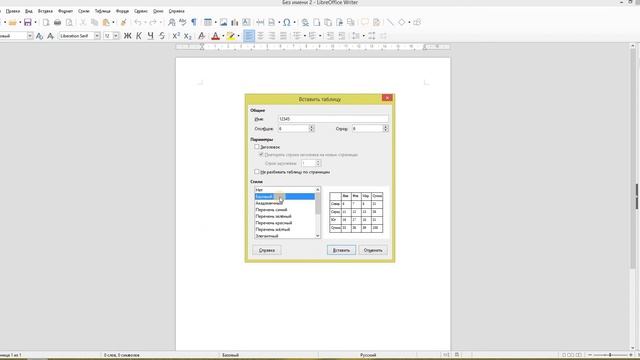The width and height of the screenshot is (640, 360).
Task: Open the font size 12 dropdown
Action: (116, 36)
